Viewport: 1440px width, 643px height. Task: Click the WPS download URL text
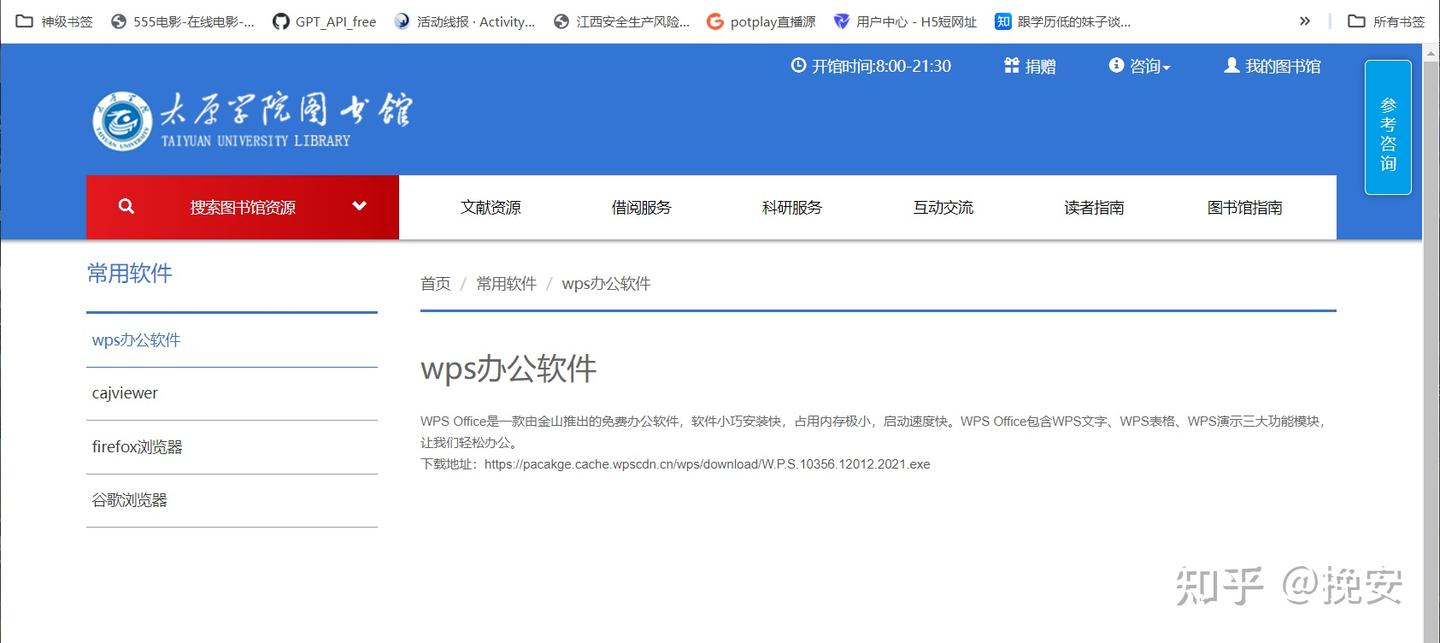tap(707, 464)
